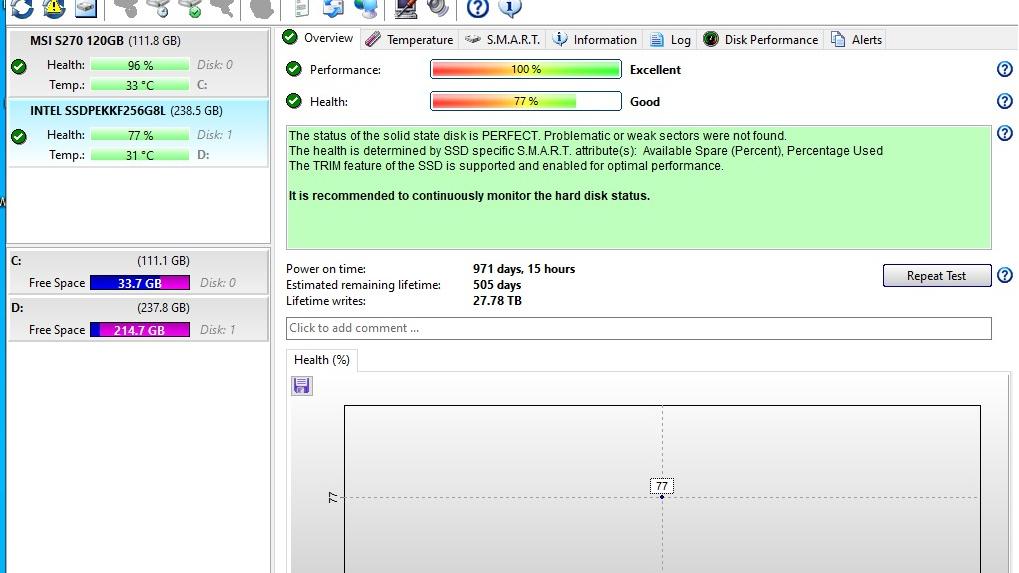
Task: Click green check icon beside Performance label
Action: pos(294,69)
